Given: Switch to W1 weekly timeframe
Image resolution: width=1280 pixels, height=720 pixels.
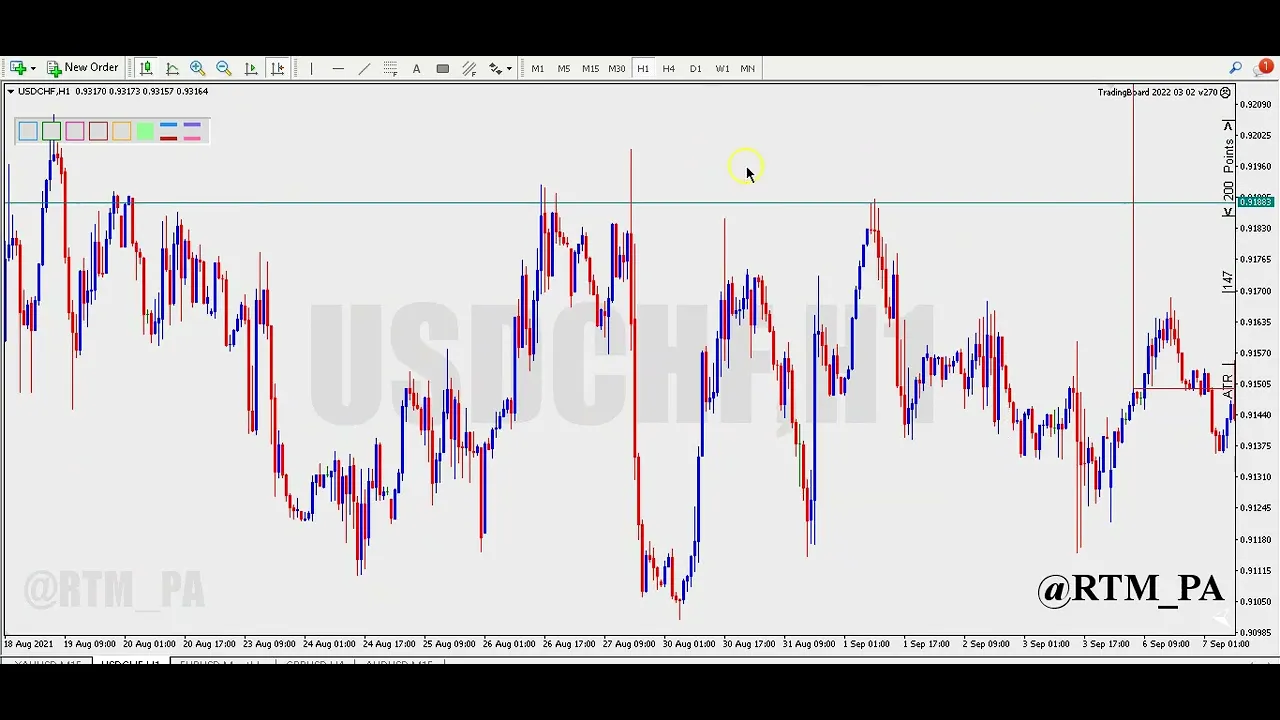Looking at the screenshot, I should pyautogui.click(x=722, y=68).
